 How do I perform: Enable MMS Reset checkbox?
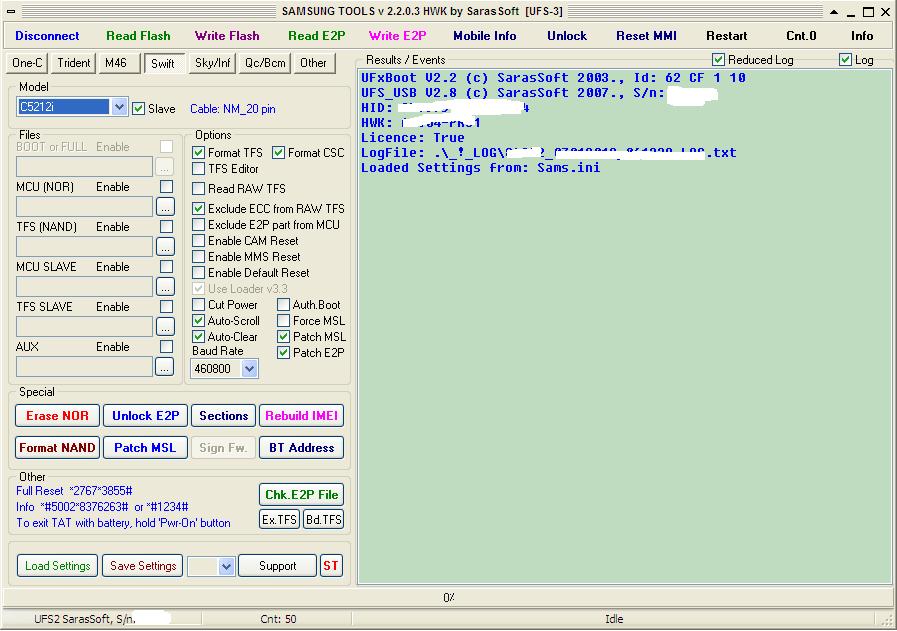tap(199, 257)
